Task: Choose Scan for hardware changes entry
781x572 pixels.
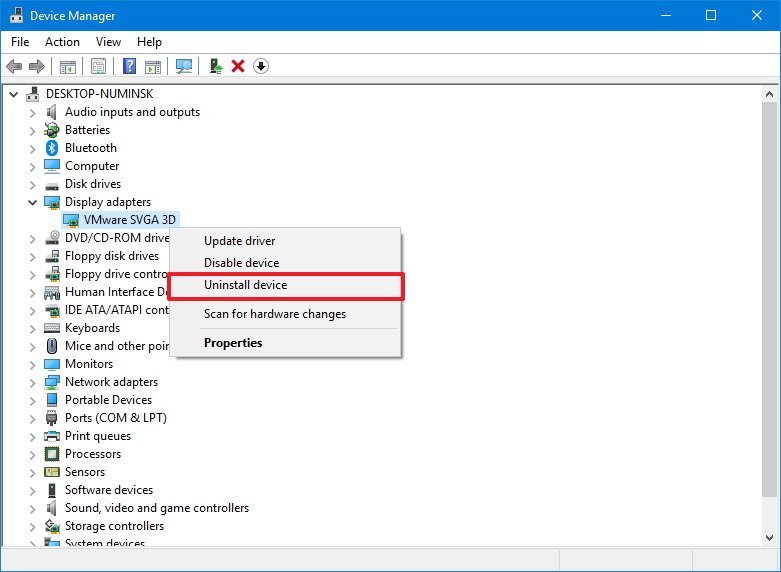Action: click(x=285, y=314)
